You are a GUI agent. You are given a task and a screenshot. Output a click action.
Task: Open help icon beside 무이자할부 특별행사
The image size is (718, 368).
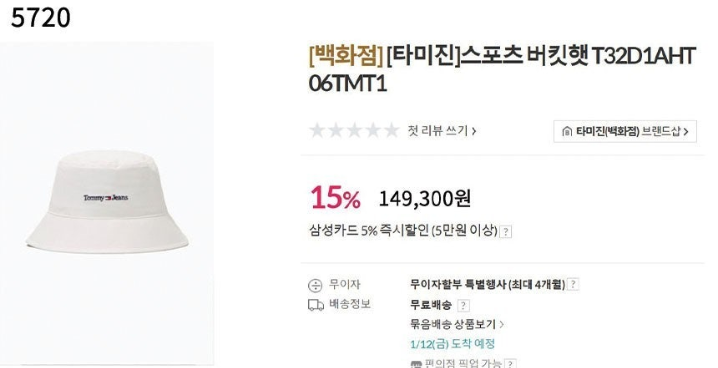[573, 284]
